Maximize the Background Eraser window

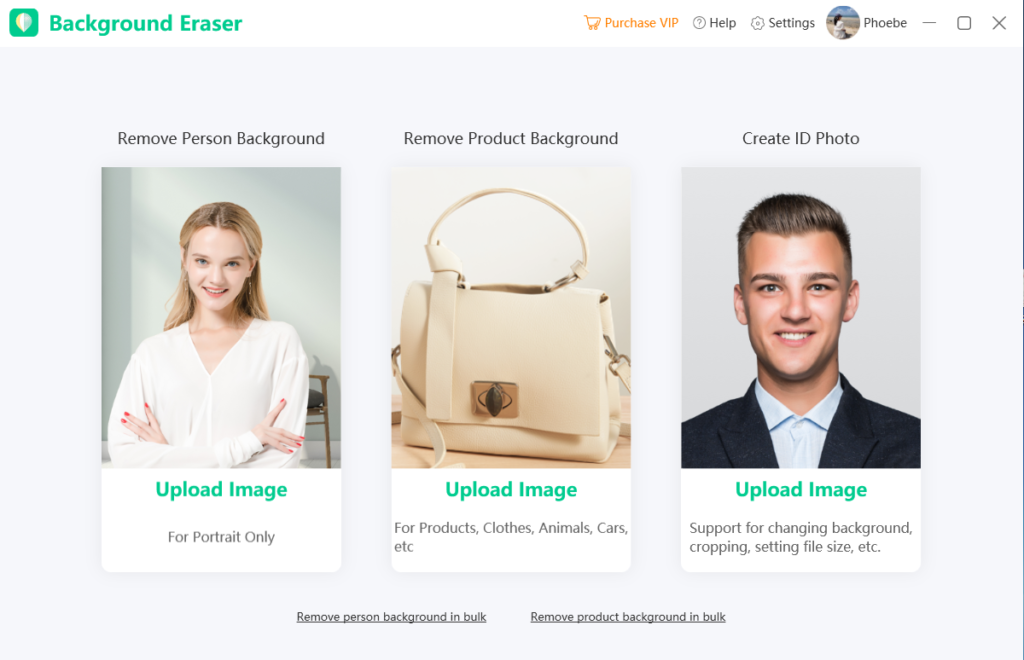pyautogui.click(x=964, y=23)
